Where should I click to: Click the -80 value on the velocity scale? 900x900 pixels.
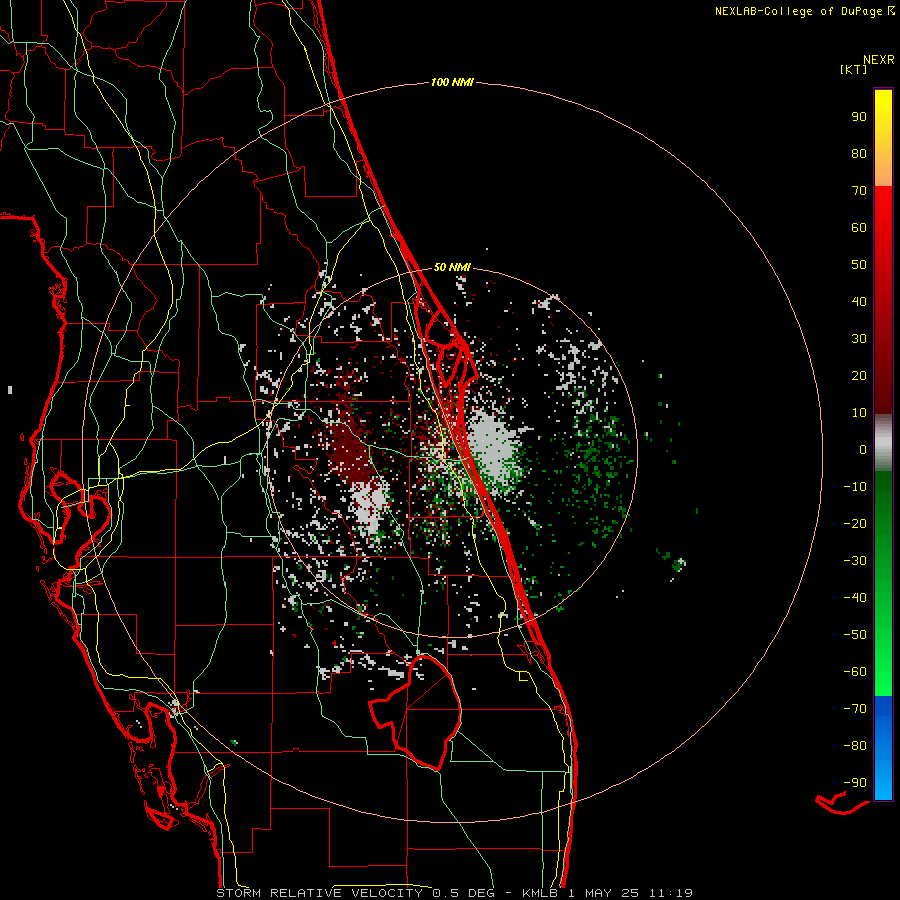click(x=855, y=746)
